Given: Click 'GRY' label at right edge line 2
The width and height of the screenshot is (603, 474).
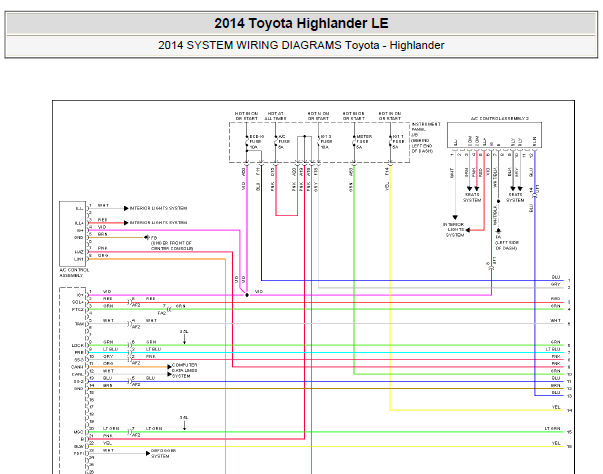Looking at the screenshot, I should point(556,284).
